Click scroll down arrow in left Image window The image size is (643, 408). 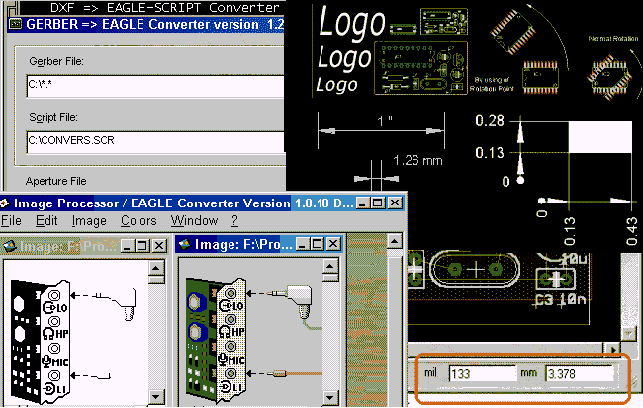point(156,397)
